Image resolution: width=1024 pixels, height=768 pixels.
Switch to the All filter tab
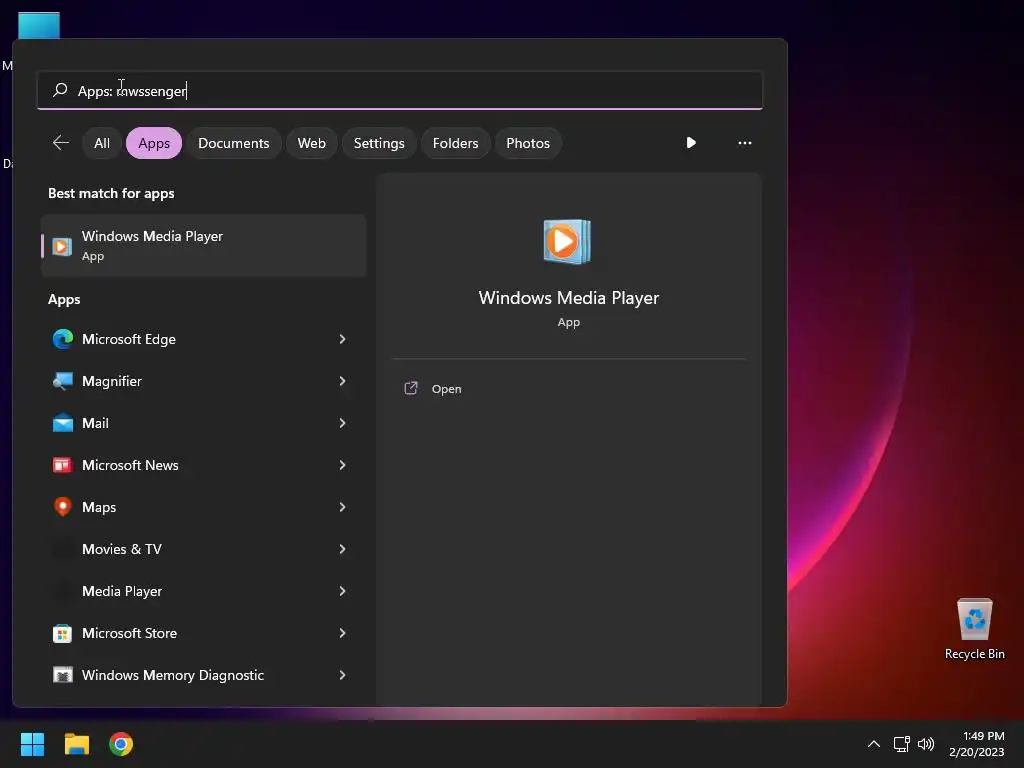tap(102, 143)
